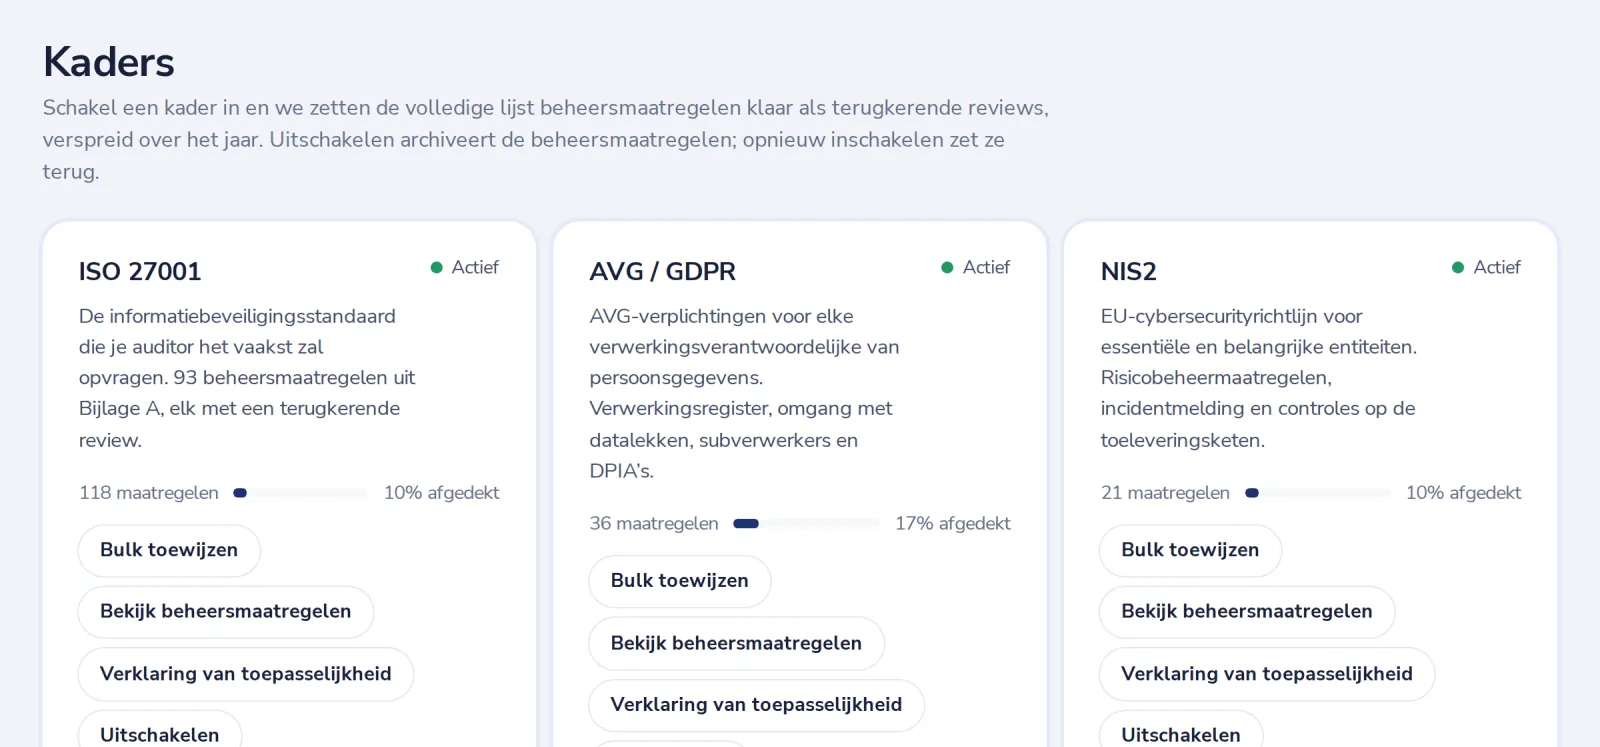The height and width of the screenshot is (747, 1600).
Task: Click Uitschakelen on the NIS2 card
Action: 1181,729
